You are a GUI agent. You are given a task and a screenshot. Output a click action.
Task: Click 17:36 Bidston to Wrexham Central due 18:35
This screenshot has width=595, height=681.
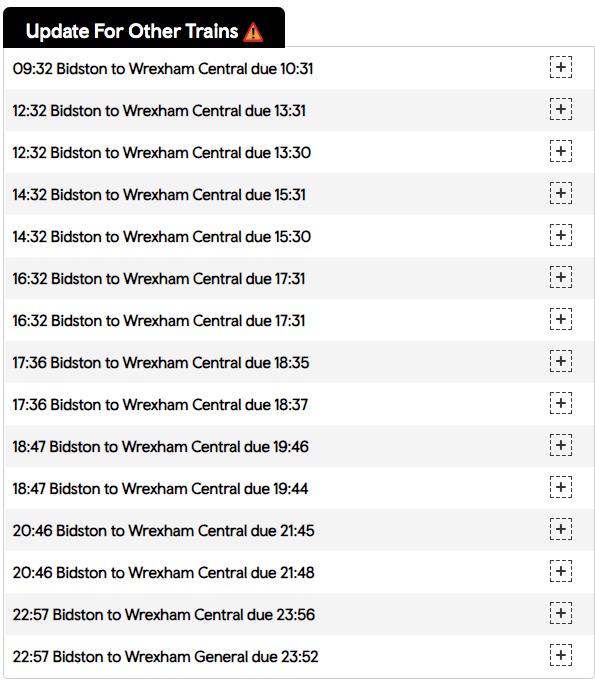click(161, 363)
